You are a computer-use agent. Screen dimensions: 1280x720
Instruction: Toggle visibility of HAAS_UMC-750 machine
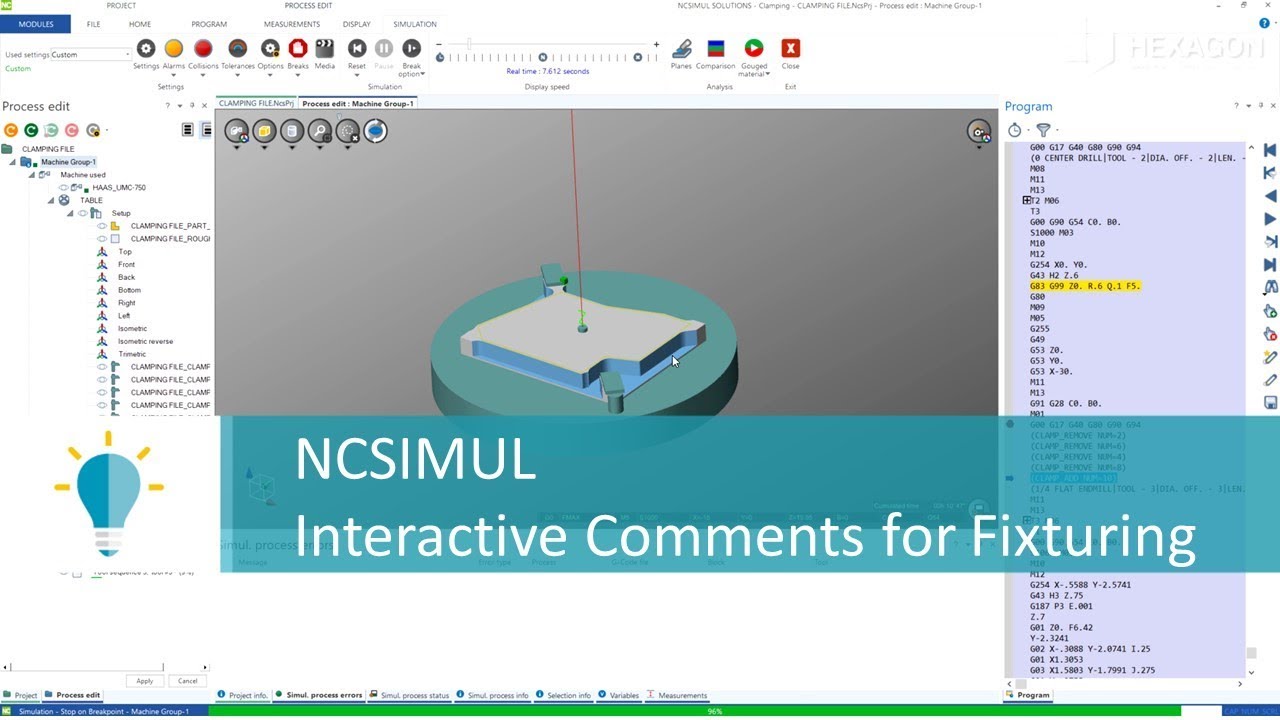click(64, 187)
